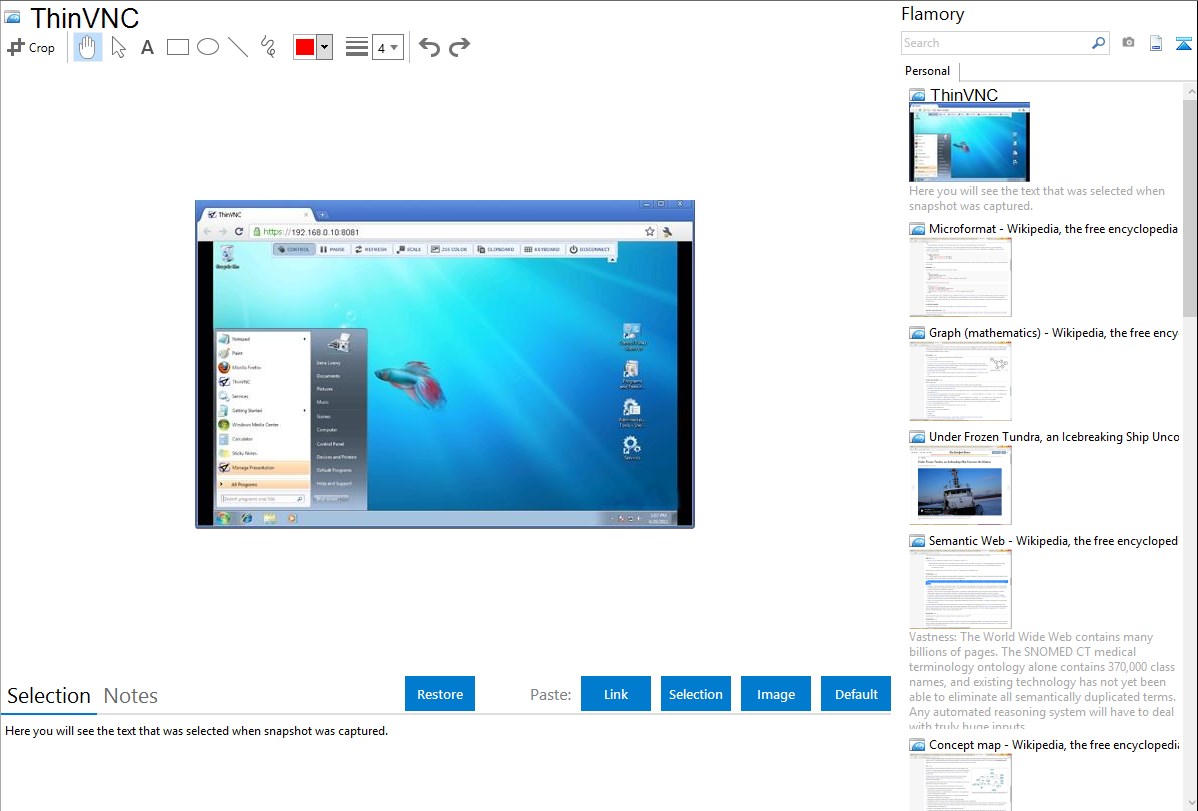Screen dimensions: 1198x811
Task: Click the Default paste button
Action: pyautogui.click(x=856, y=694)
